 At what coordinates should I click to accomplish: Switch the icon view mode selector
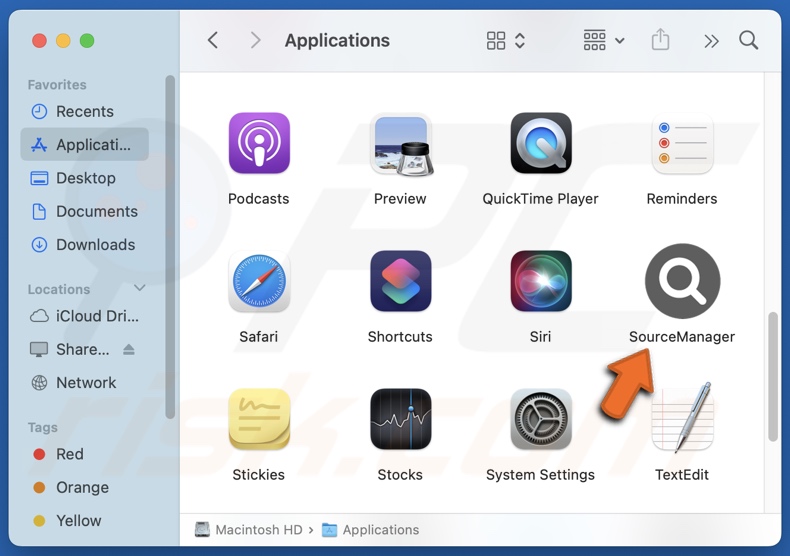point(506,41)
